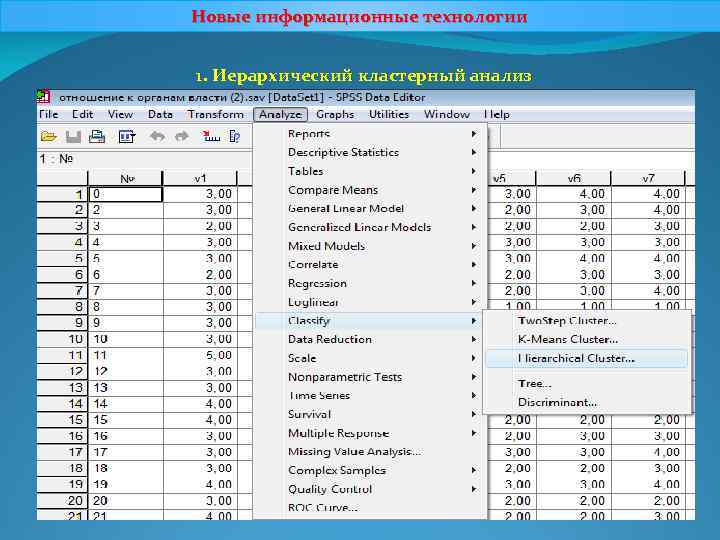Open the View menu
This screenshot has width=720, height=540.
120,114
